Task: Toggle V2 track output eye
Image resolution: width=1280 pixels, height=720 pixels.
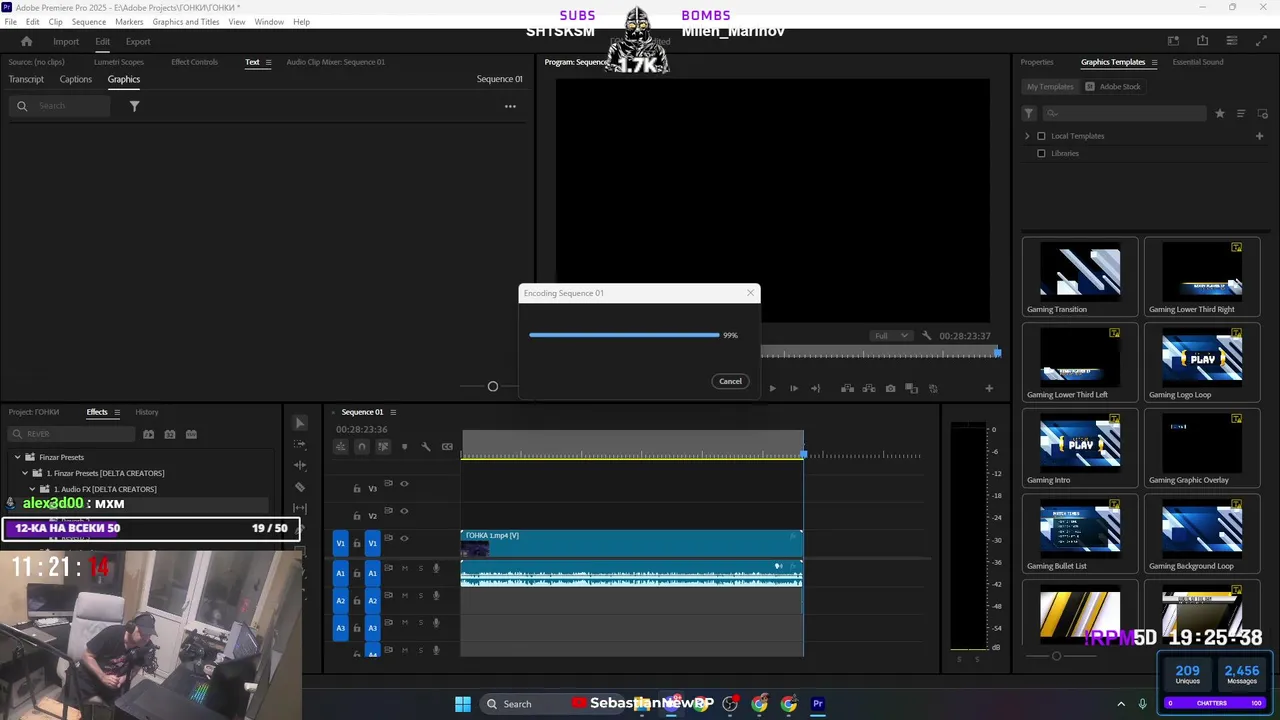Action: 404,511
